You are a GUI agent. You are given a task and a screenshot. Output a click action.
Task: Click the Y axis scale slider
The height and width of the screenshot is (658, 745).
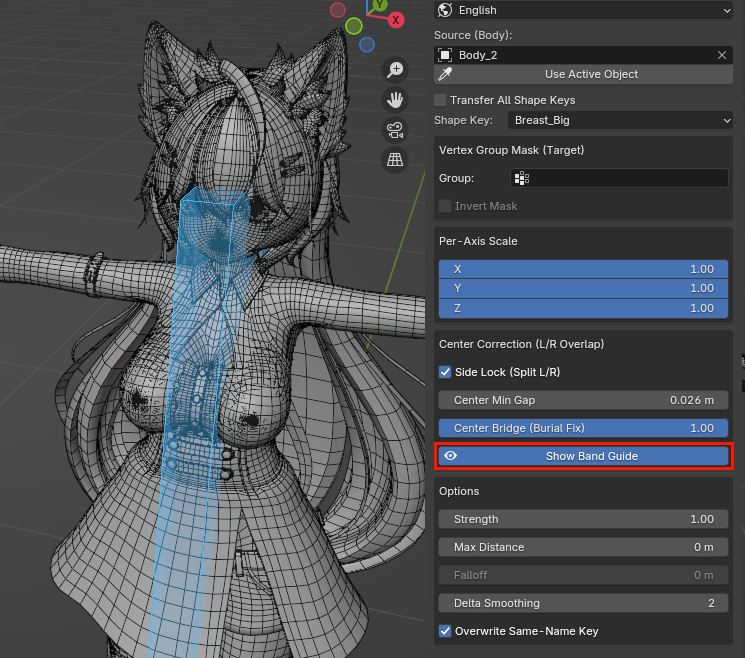(x=583, y=288)
